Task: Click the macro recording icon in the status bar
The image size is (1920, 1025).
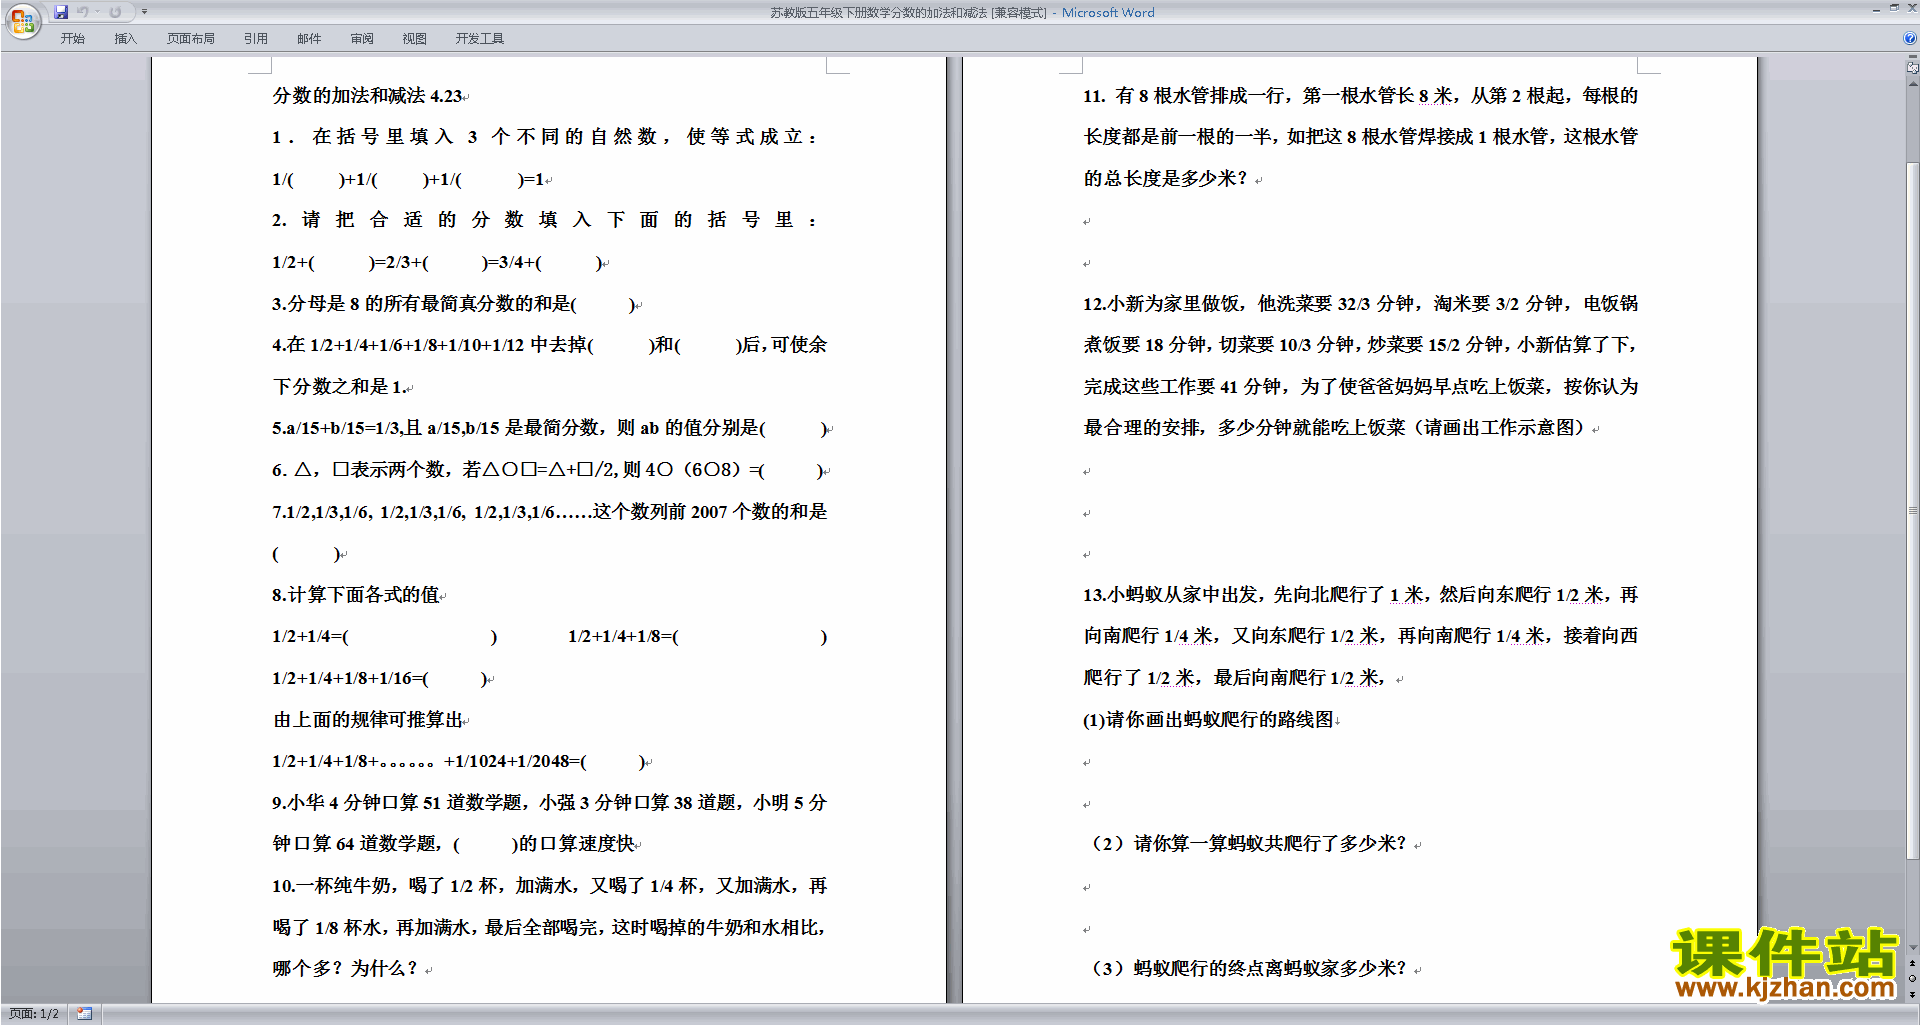Action: 85,1014
